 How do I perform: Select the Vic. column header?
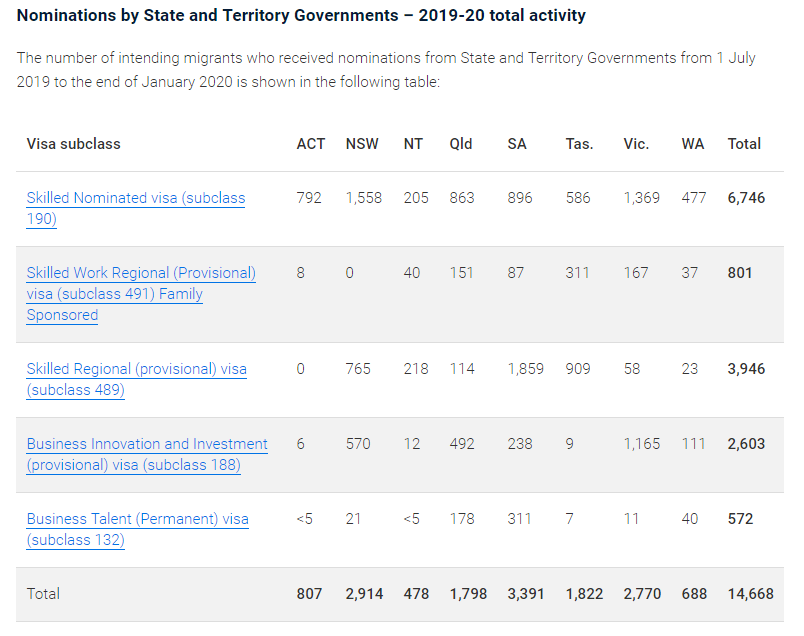tap(636, 144)
